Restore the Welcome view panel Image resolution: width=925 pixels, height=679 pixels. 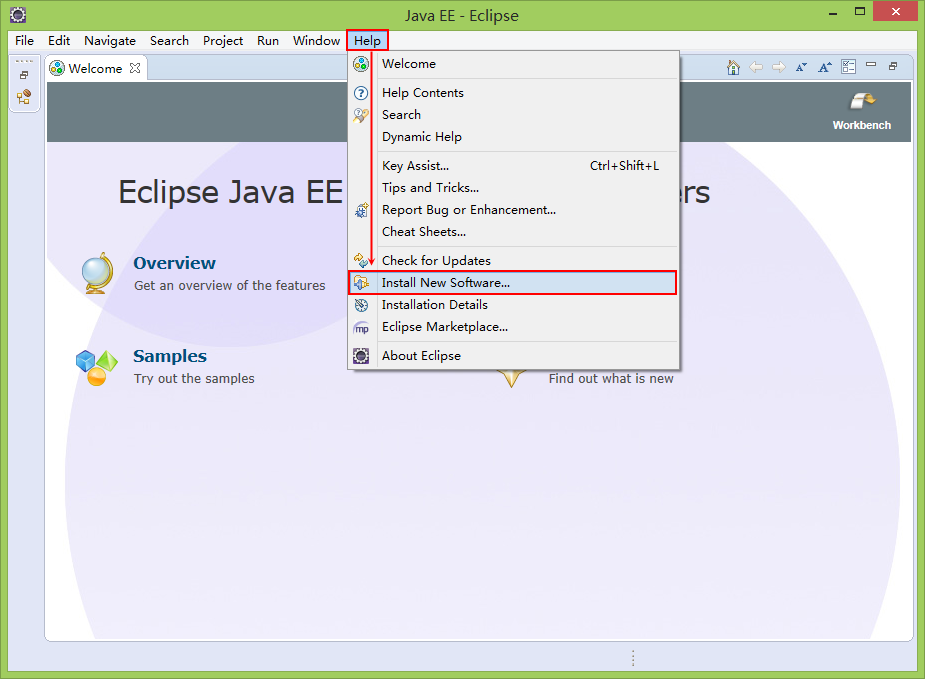[893, 66]
